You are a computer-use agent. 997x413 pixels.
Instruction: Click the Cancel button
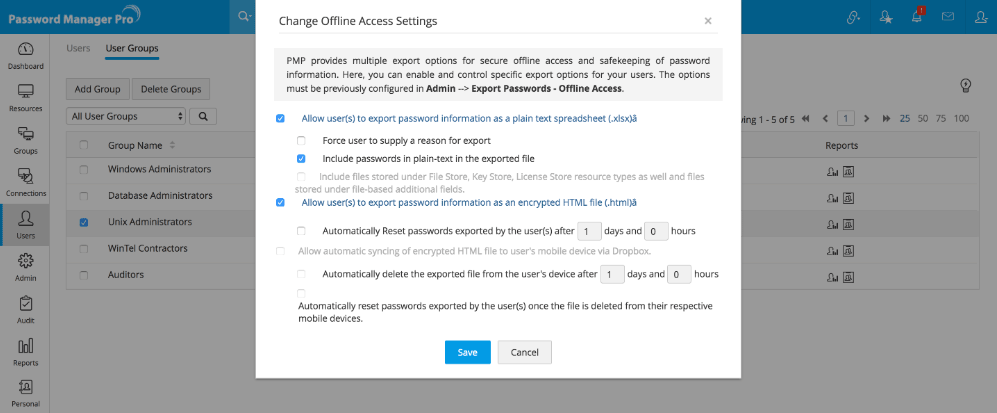click(x=524, y=352)
